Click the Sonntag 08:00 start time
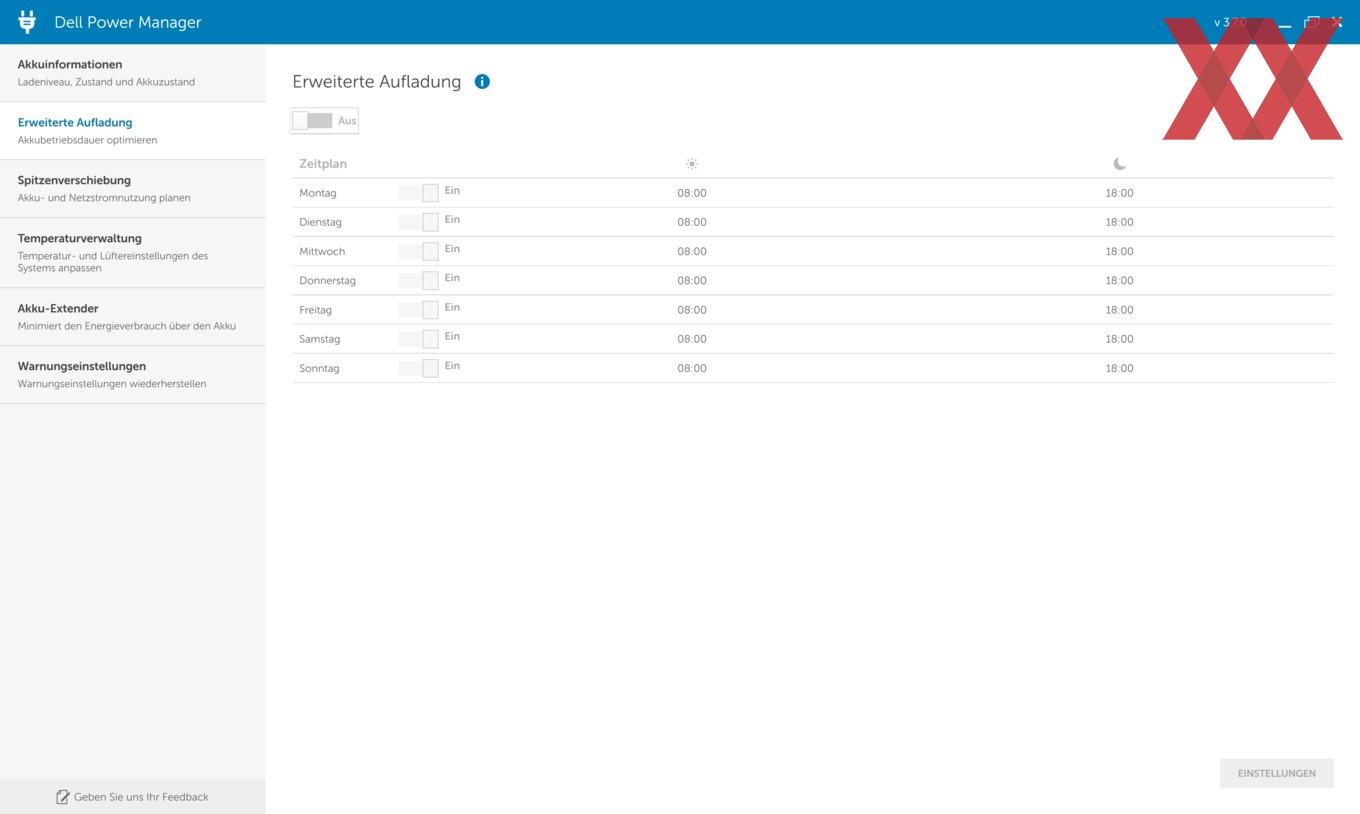 point(692,368)
